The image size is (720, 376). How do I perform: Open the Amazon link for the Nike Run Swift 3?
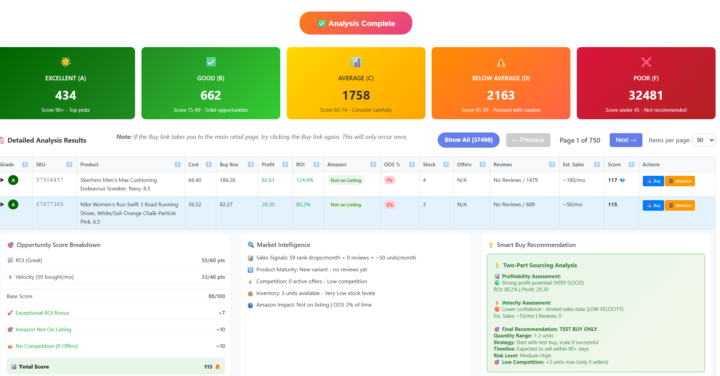[x=680, y=205]
